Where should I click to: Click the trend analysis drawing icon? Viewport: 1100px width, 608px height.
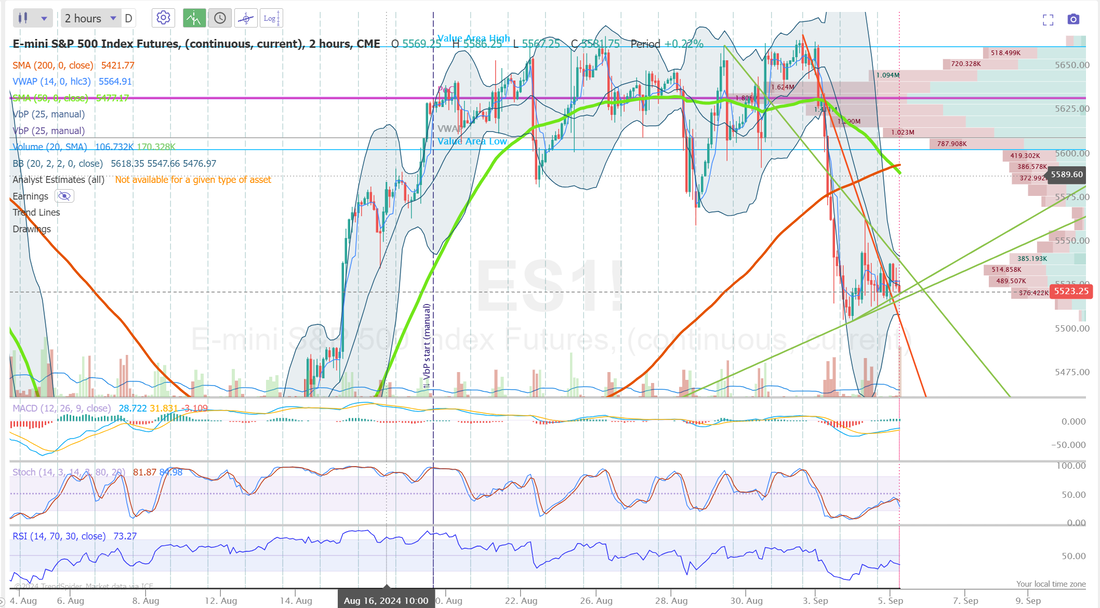tap(246, 18)
